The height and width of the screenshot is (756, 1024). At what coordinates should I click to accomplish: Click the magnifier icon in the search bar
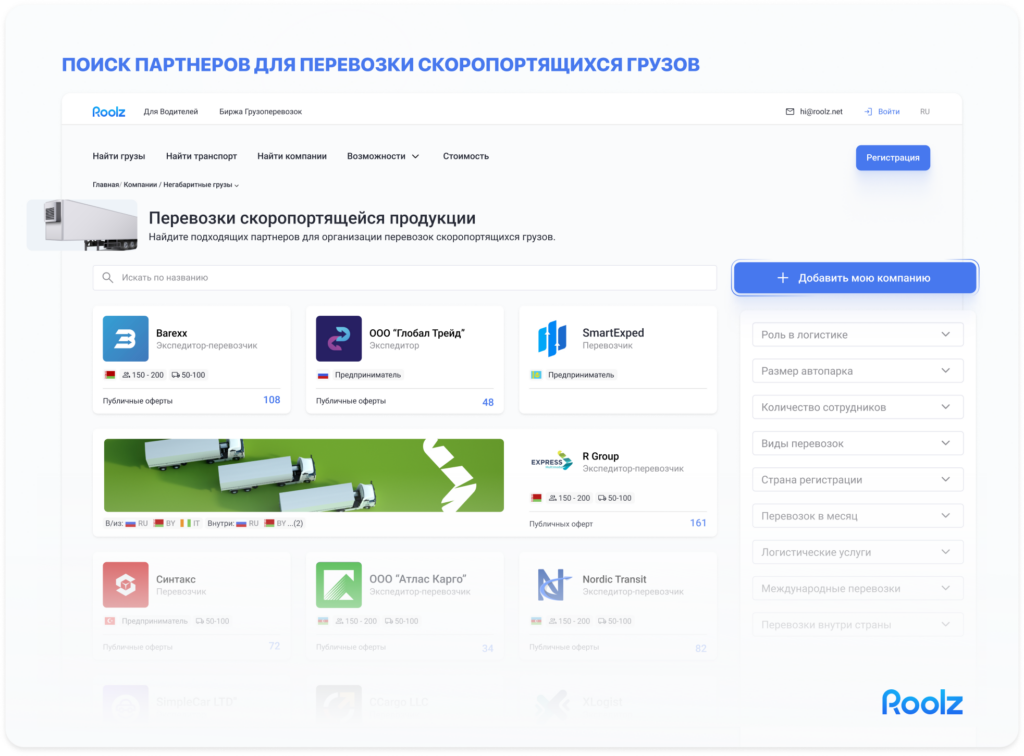pos(106,277)
